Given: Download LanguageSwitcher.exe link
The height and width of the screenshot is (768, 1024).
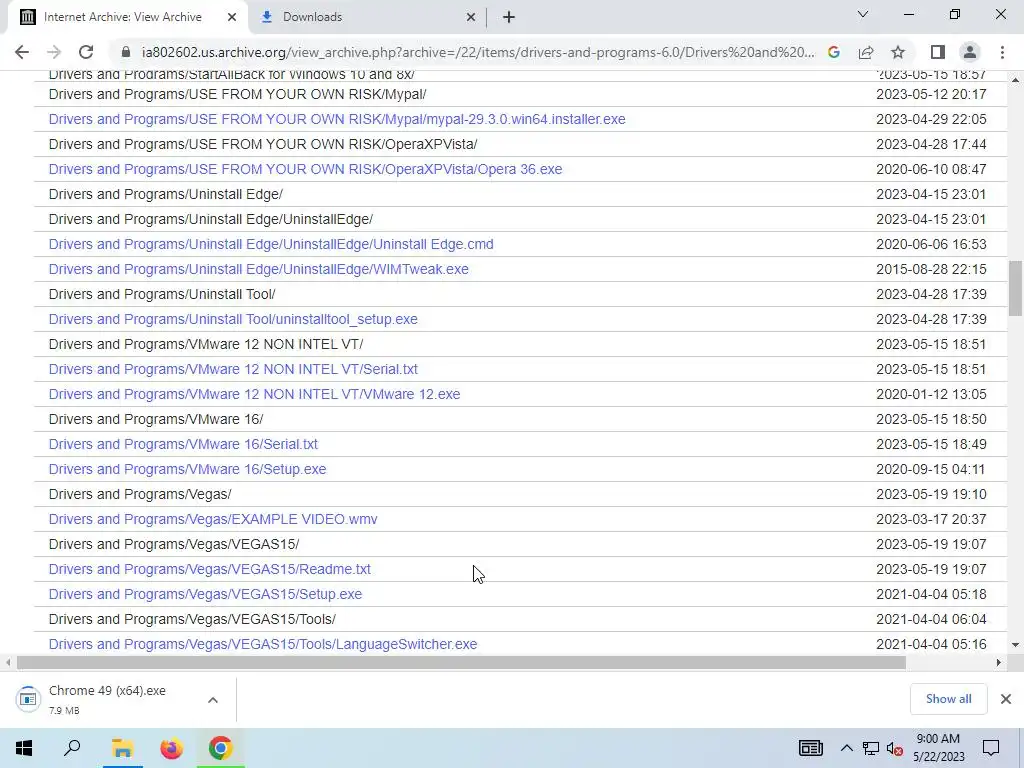Looking at the screenshot, I should (263, 644).
